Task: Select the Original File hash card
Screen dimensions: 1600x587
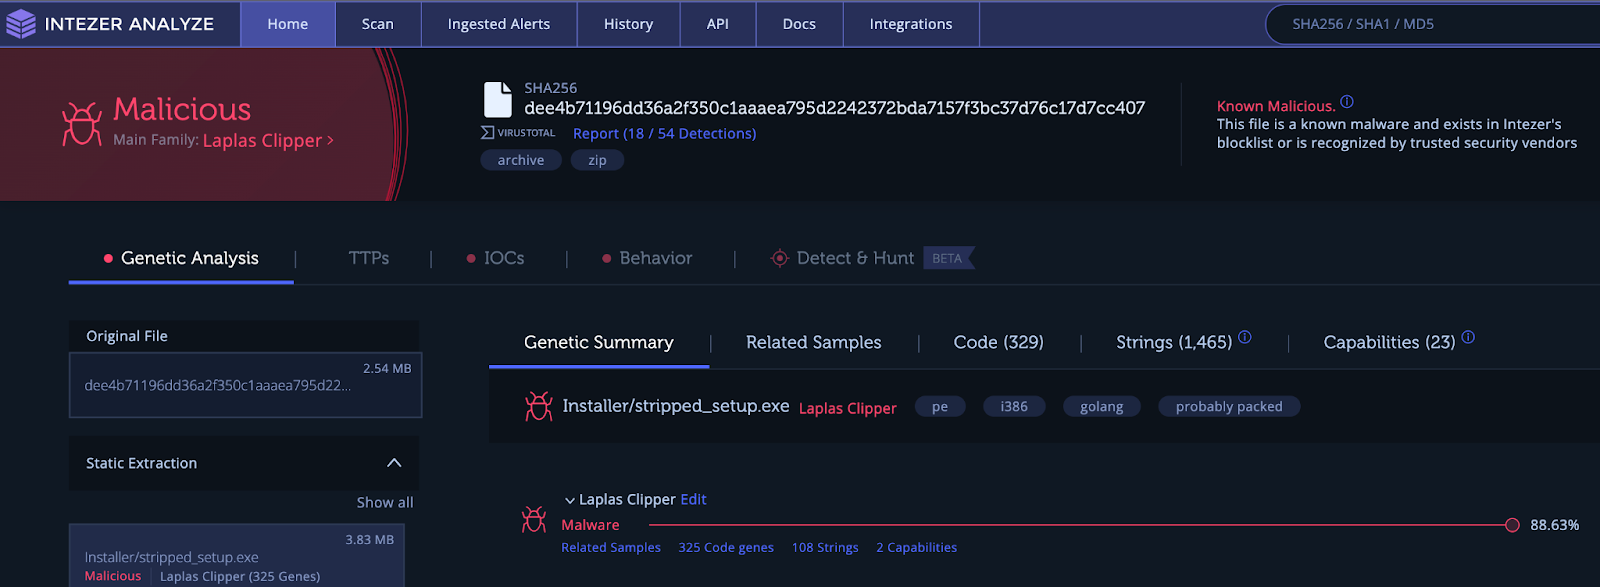Action: pos(245,385)
